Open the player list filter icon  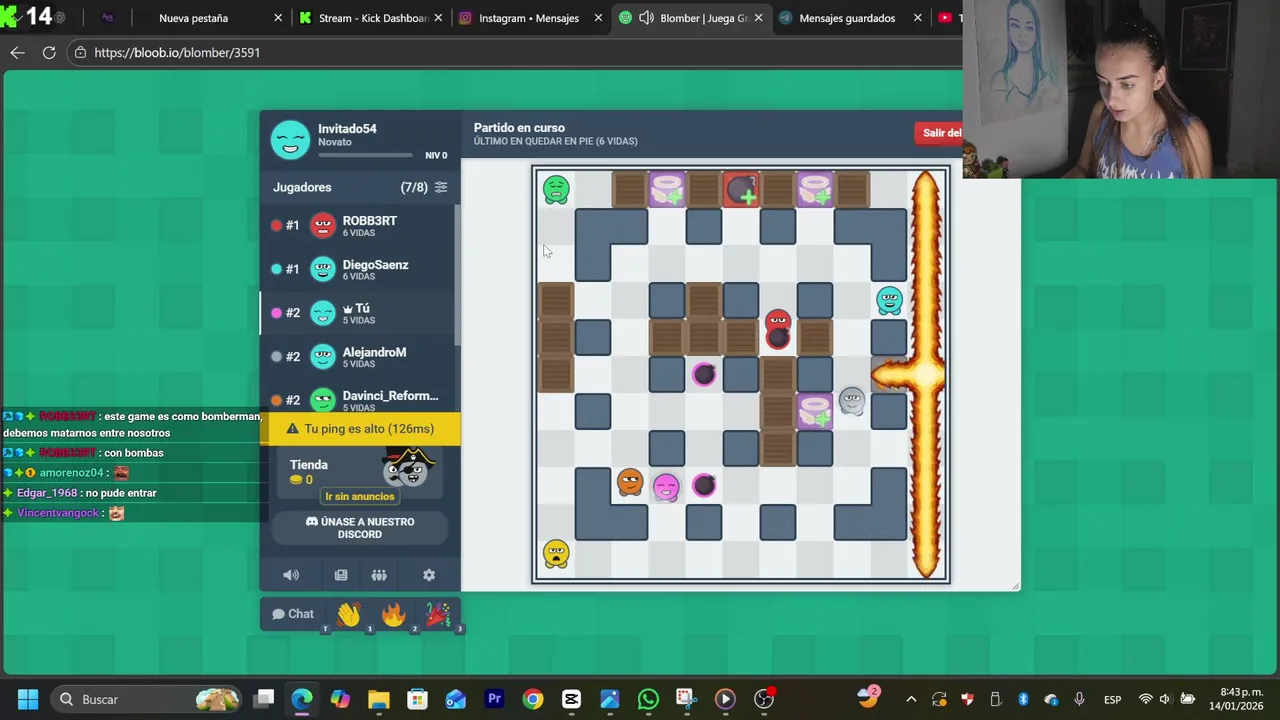441,187
